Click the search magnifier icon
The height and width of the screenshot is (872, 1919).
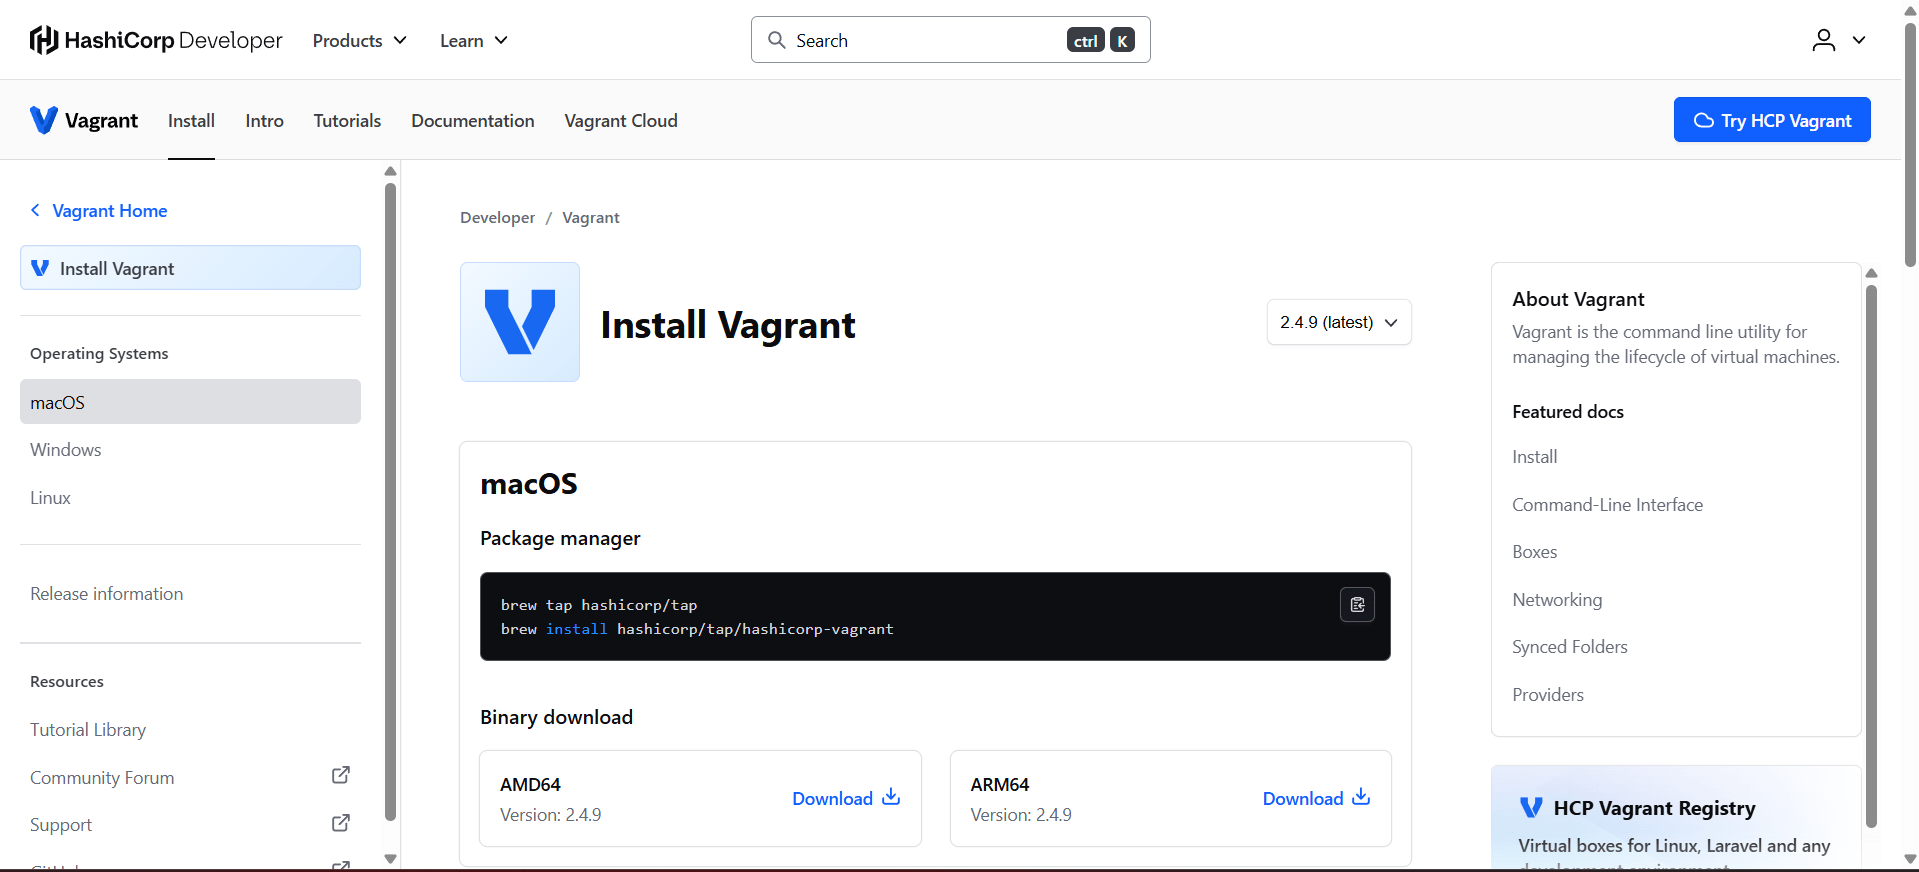point(776,40)
